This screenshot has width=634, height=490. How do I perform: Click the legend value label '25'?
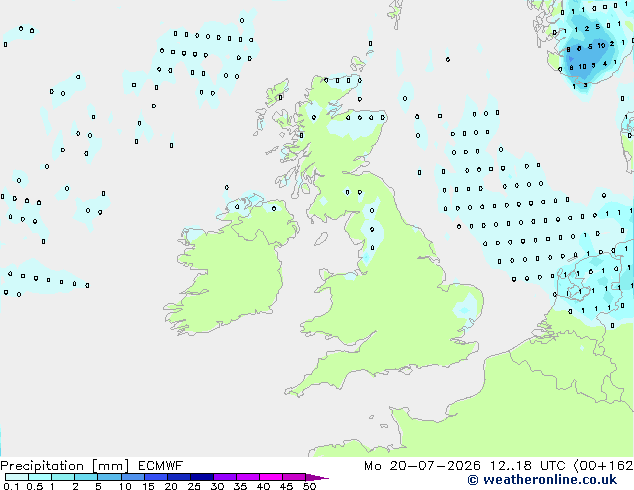tap(194, 486)
